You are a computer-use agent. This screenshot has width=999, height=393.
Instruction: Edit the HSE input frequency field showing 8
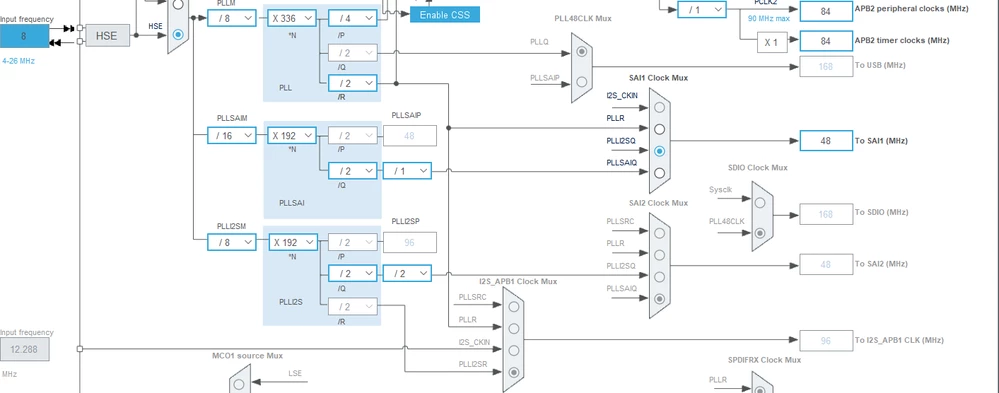click(x=24, y=36)
